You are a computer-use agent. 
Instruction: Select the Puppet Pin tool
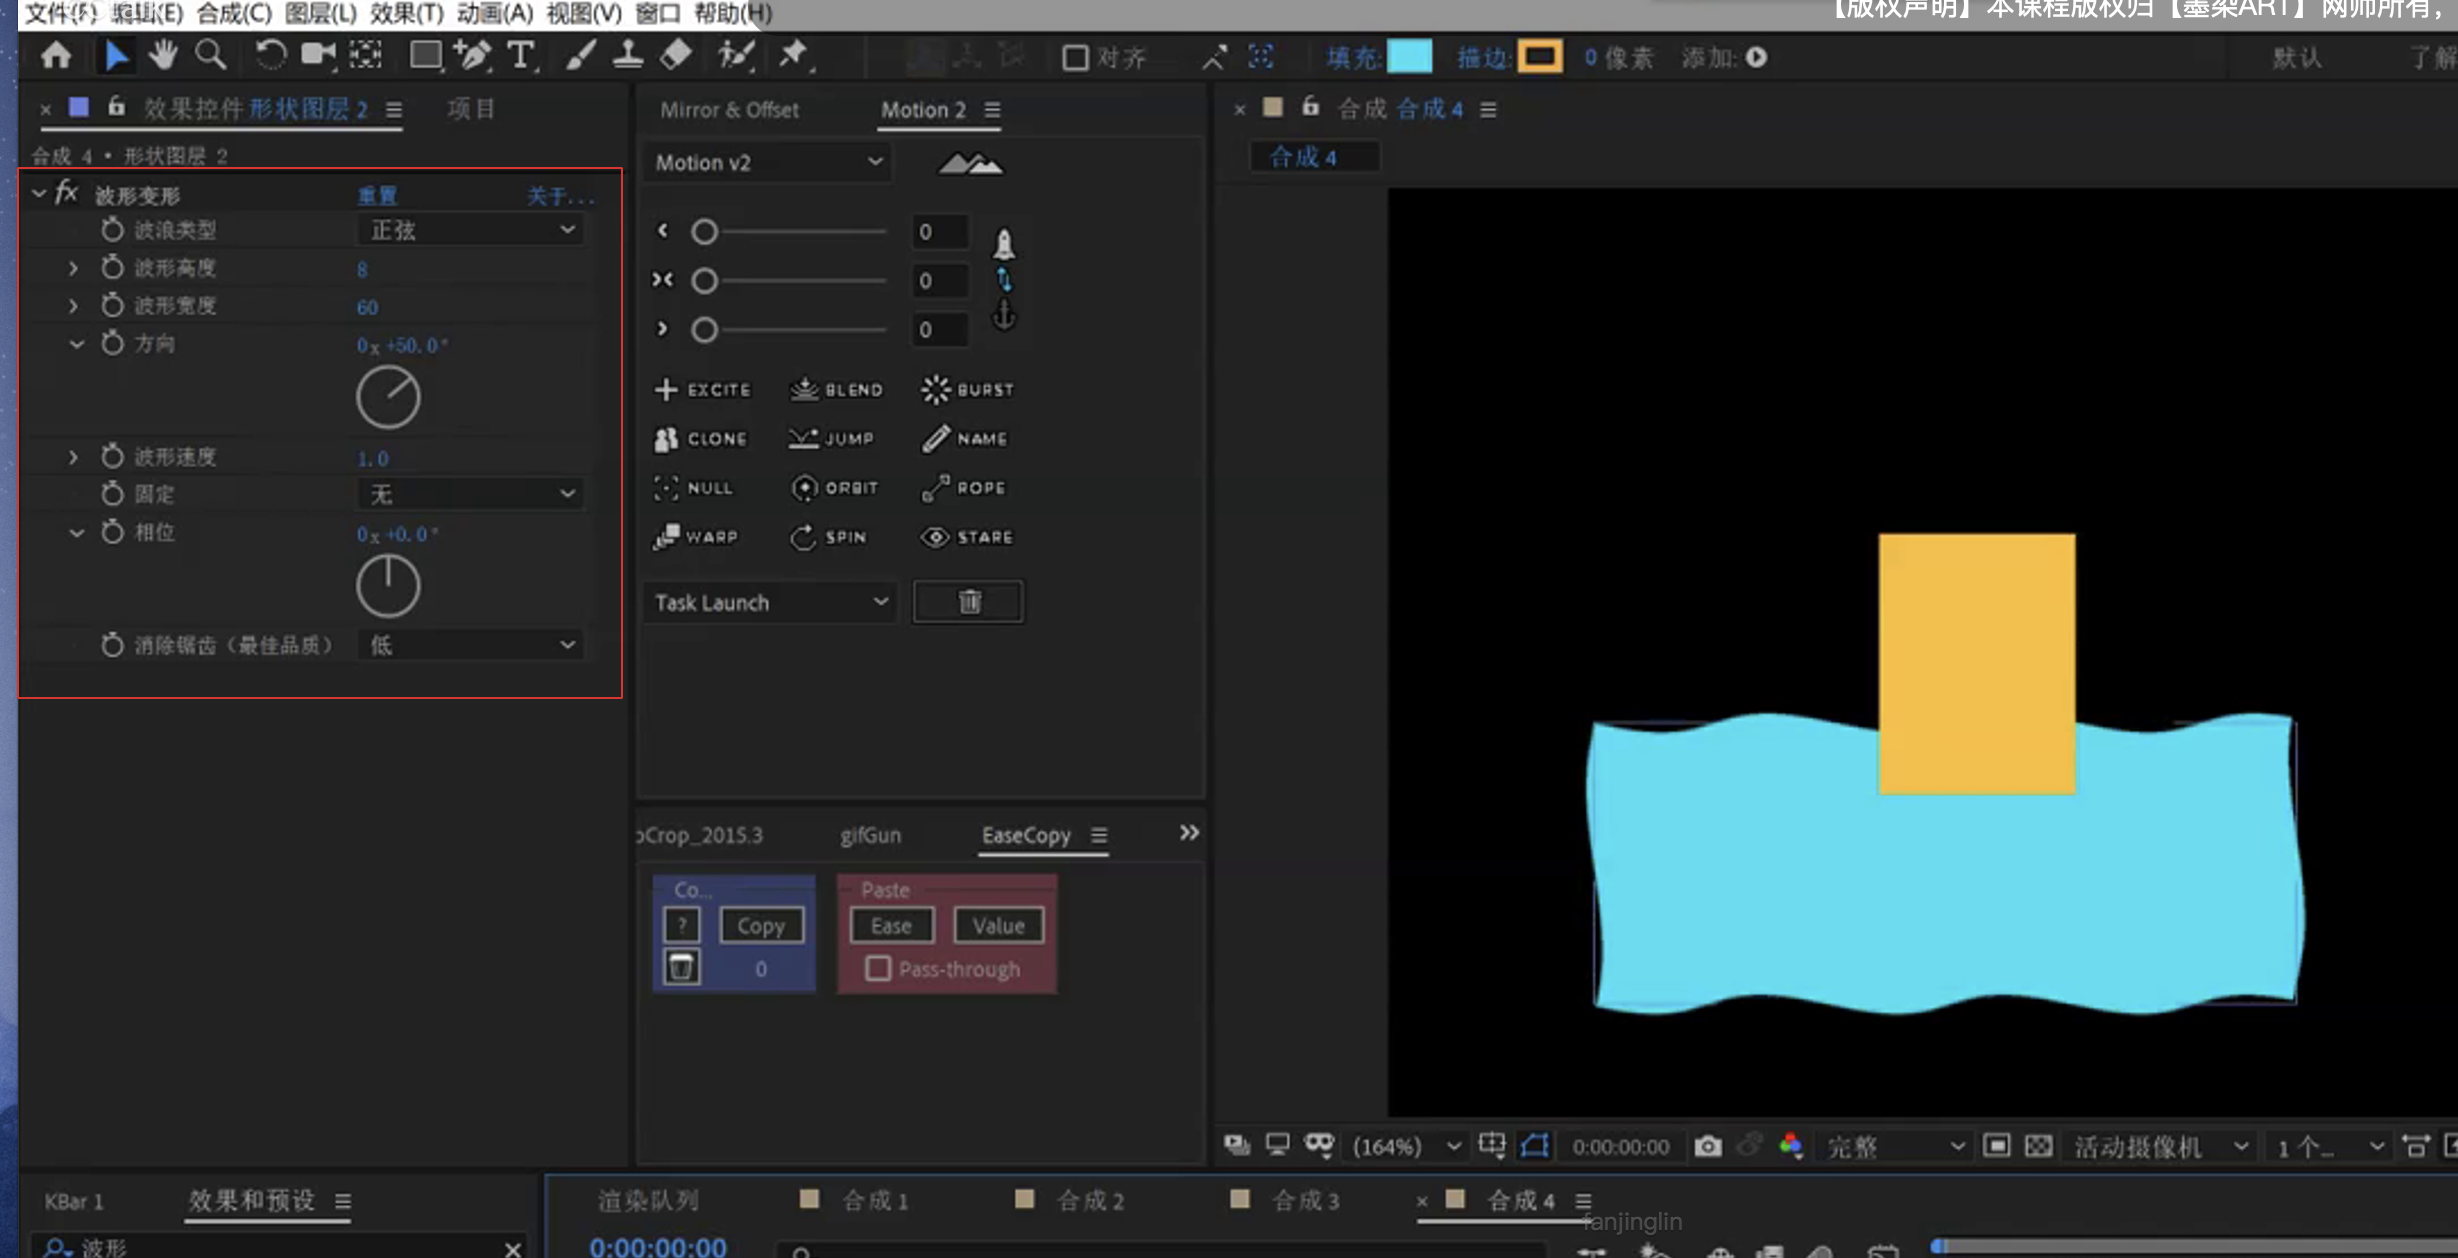click(794, 55)
